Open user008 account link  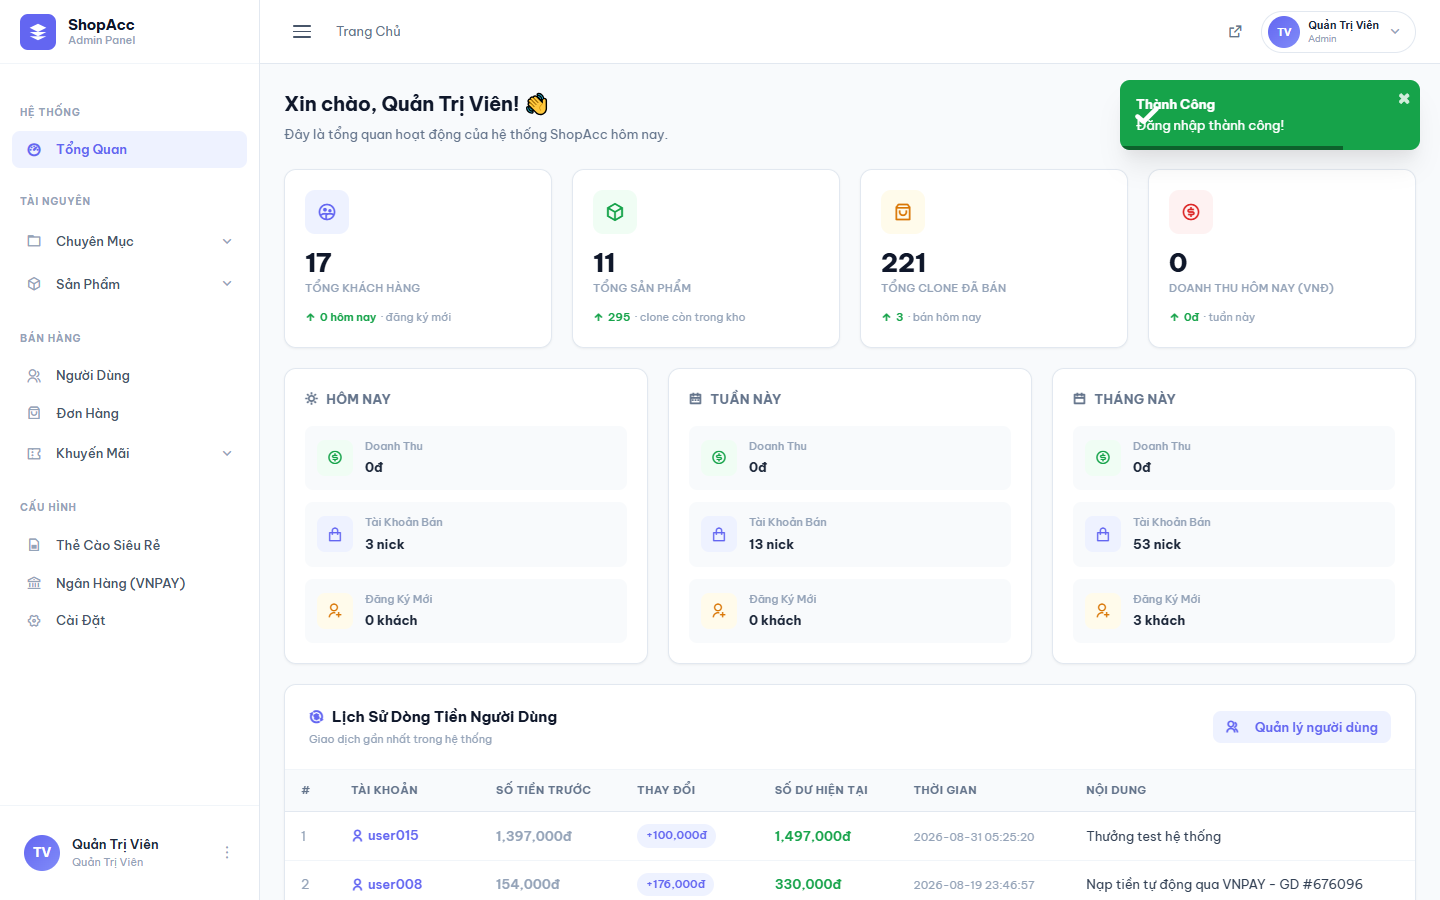[x=387, y=884]
